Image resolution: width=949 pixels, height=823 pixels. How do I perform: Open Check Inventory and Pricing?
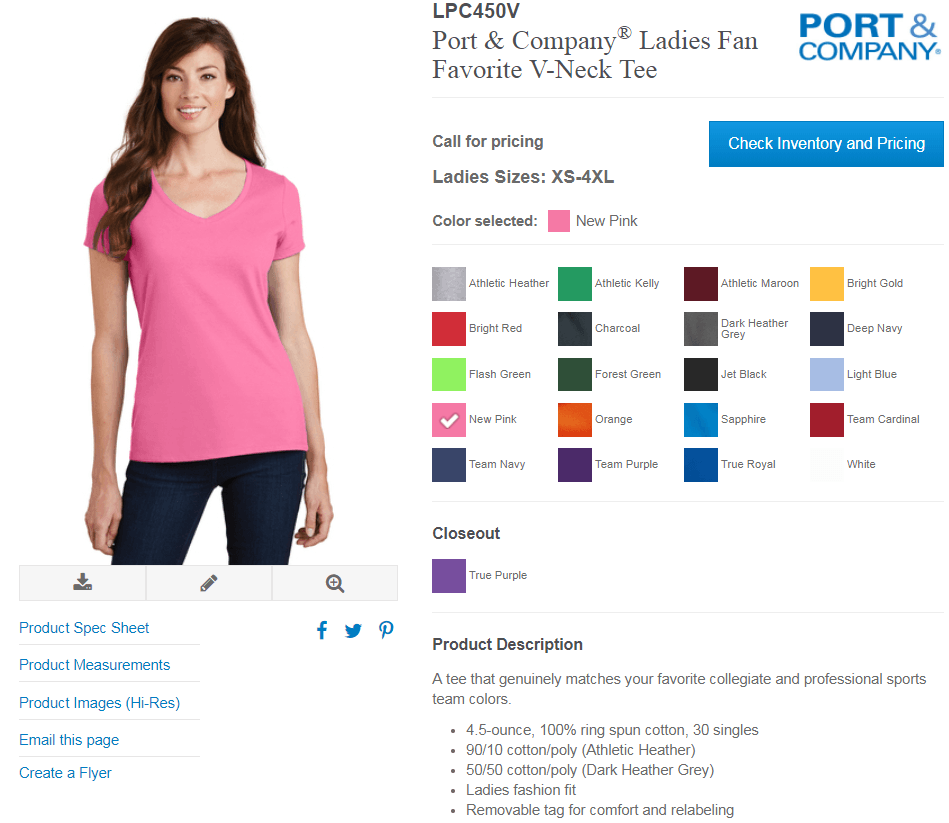826,144
